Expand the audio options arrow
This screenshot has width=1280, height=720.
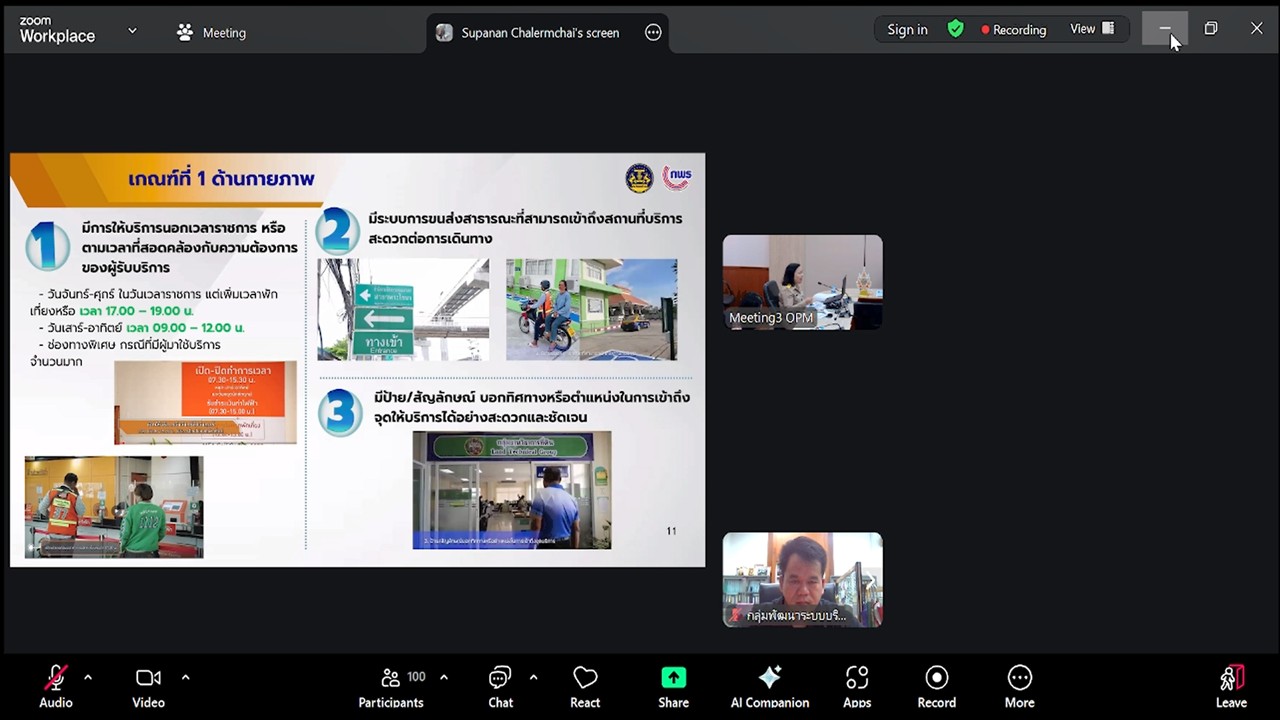coord(88,677)
